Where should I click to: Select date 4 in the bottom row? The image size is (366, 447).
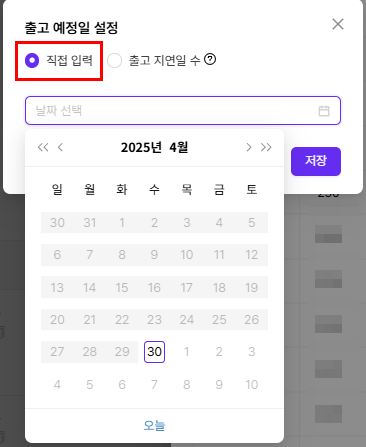tap(57, 385)
